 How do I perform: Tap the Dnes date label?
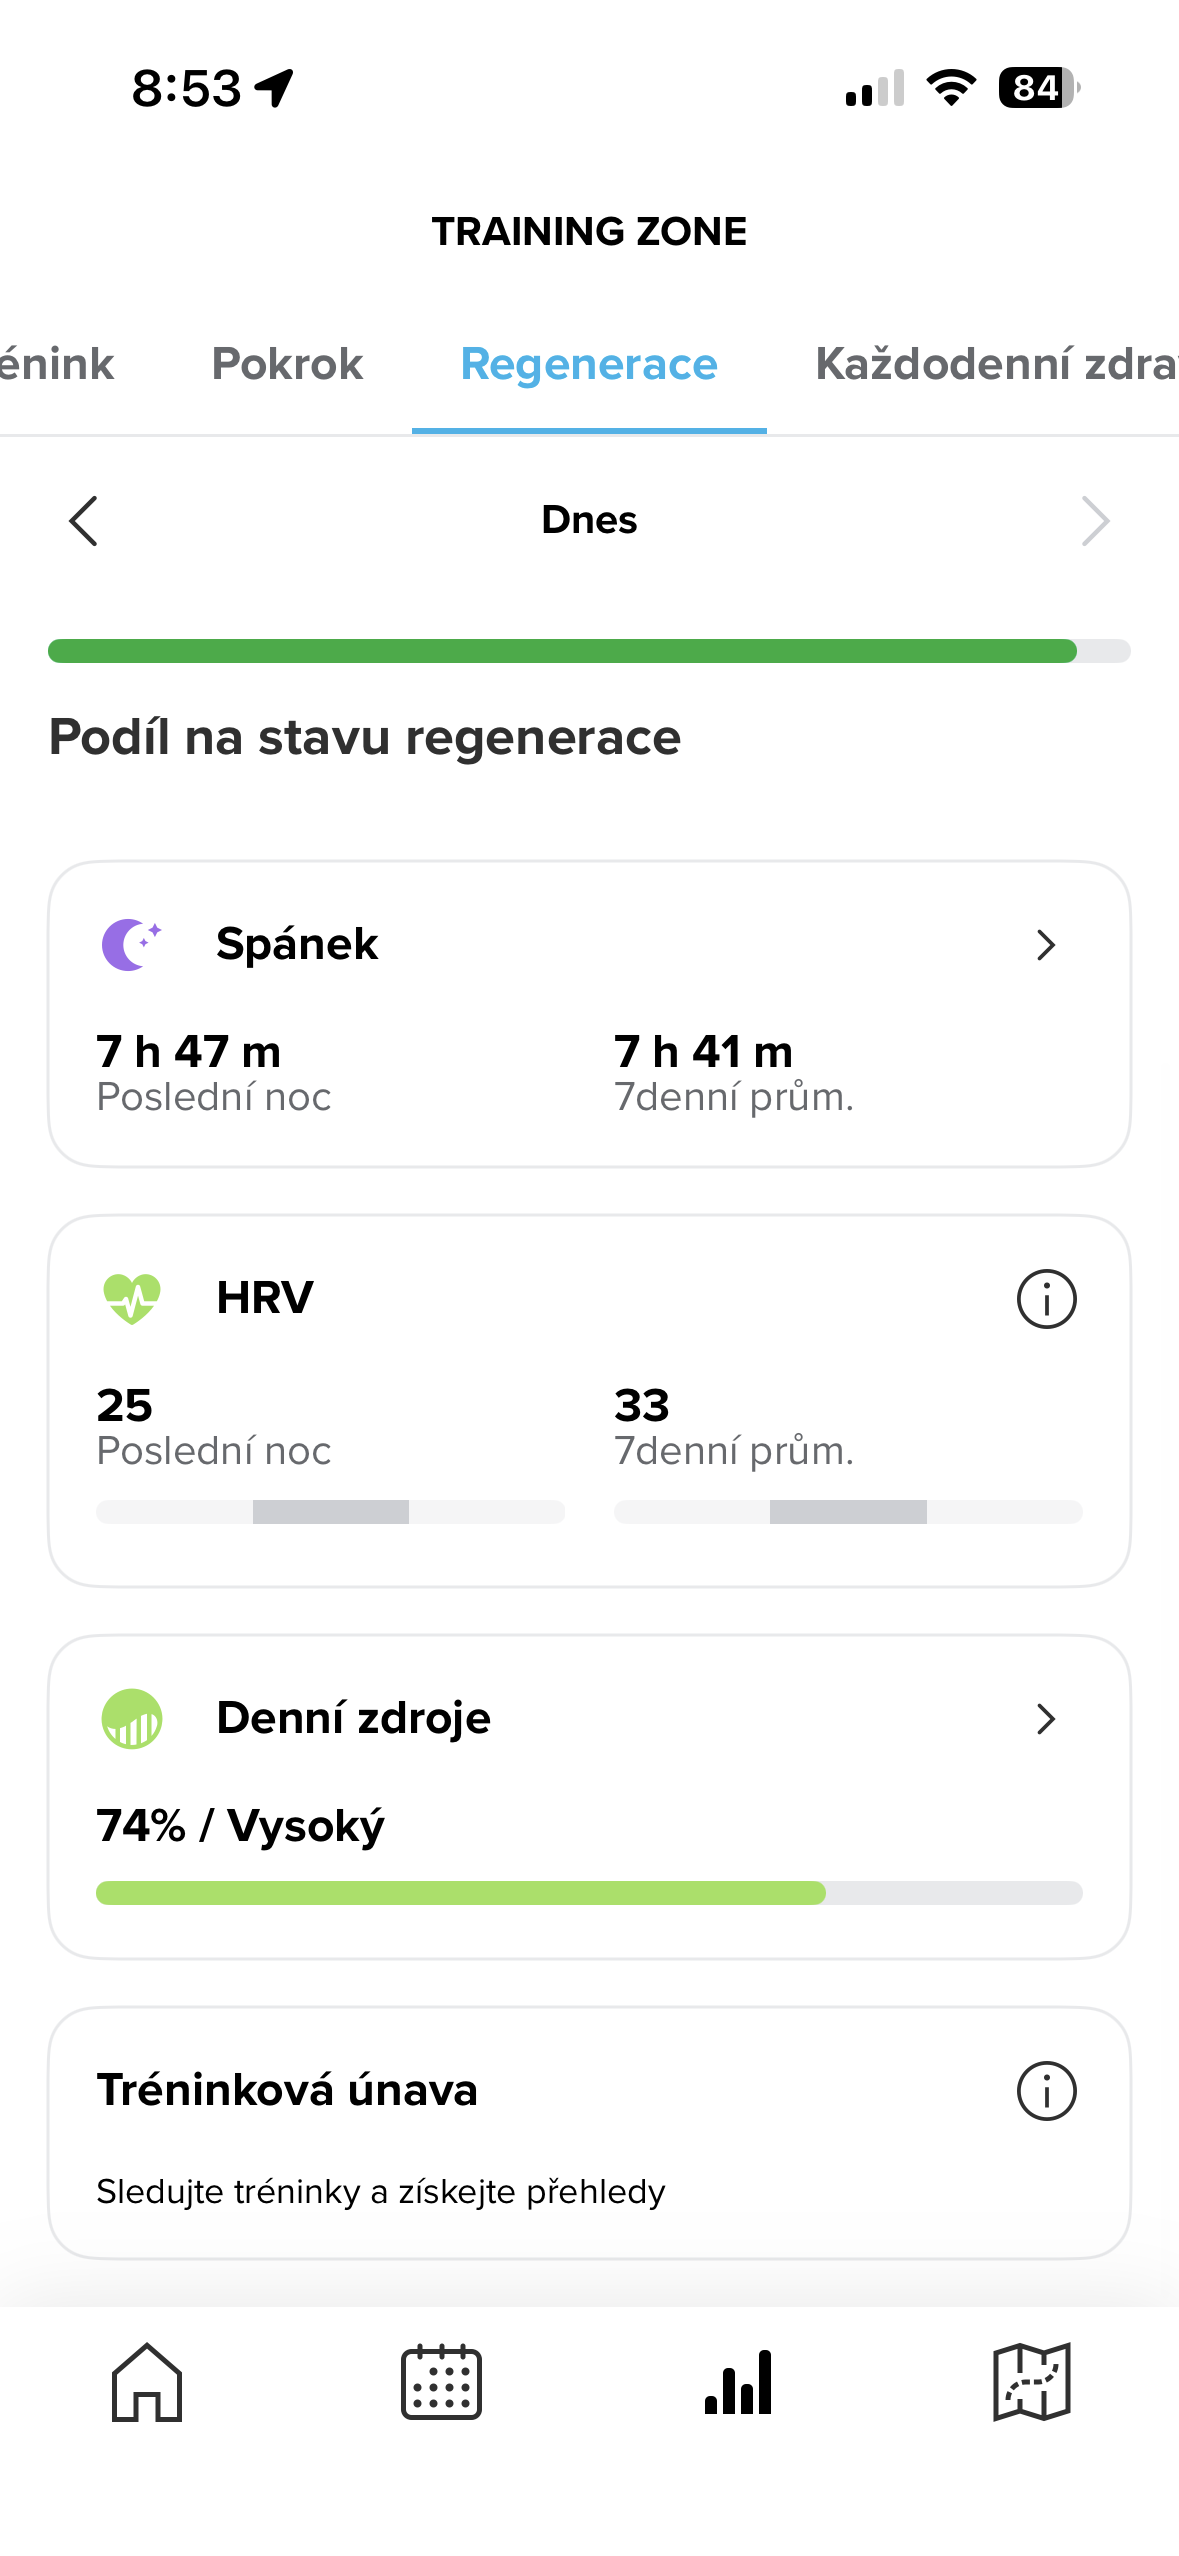tap(589, 520)
